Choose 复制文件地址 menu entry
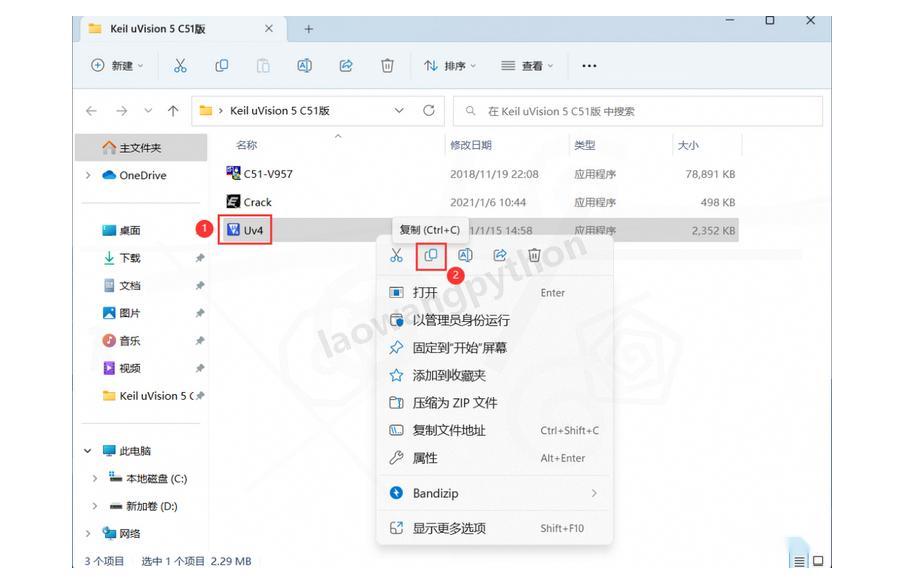The height and width of the screenshot is (585, 905). point(494,430)
